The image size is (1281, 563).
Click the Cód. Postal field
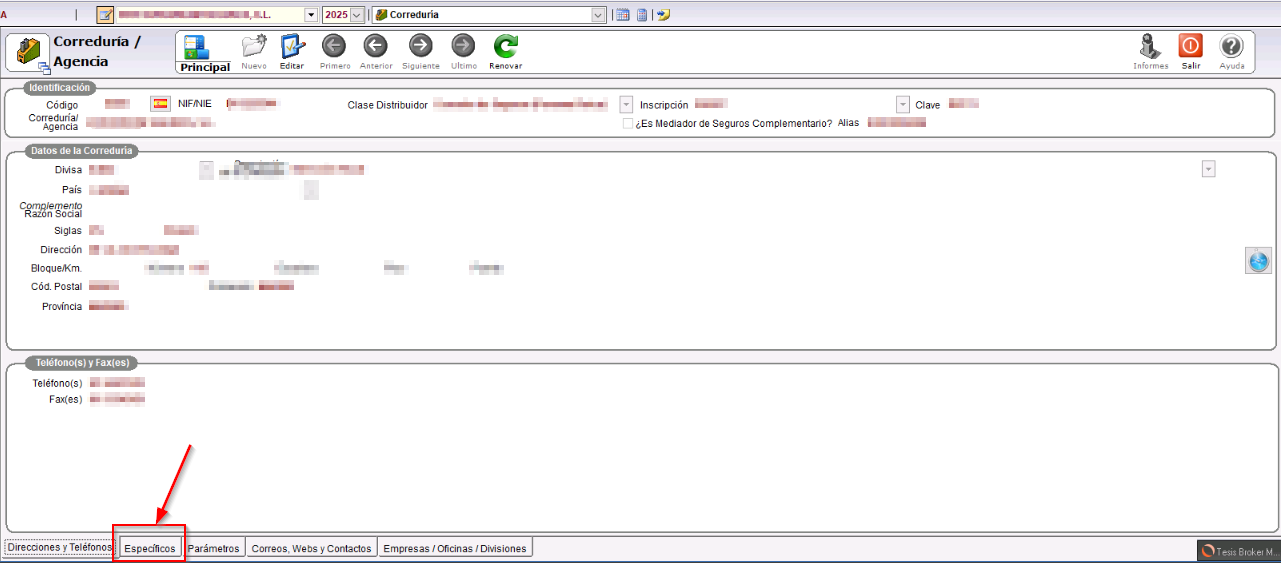click(104, 287)
